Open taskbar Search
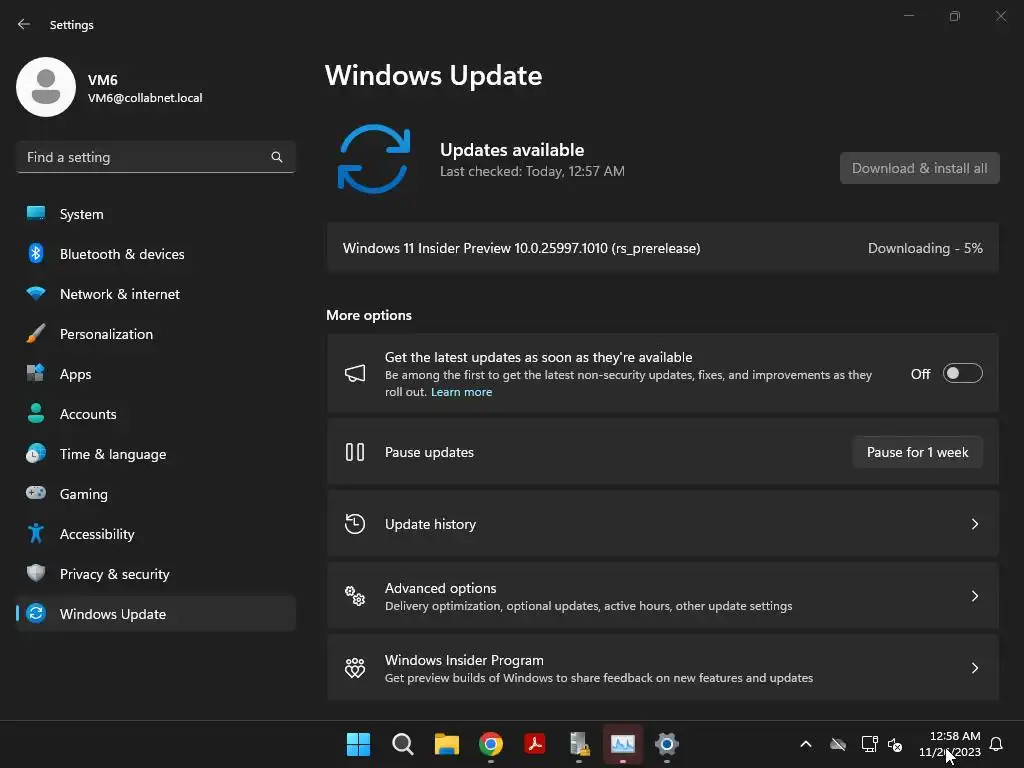Image resolution: width=1024 pixels, height=768 pixels. coord(402,744)
